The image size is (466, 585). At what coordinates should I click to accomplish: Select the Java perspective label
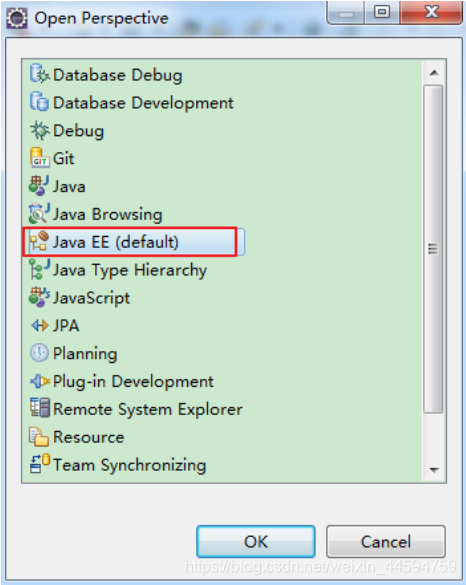point(69,187)
